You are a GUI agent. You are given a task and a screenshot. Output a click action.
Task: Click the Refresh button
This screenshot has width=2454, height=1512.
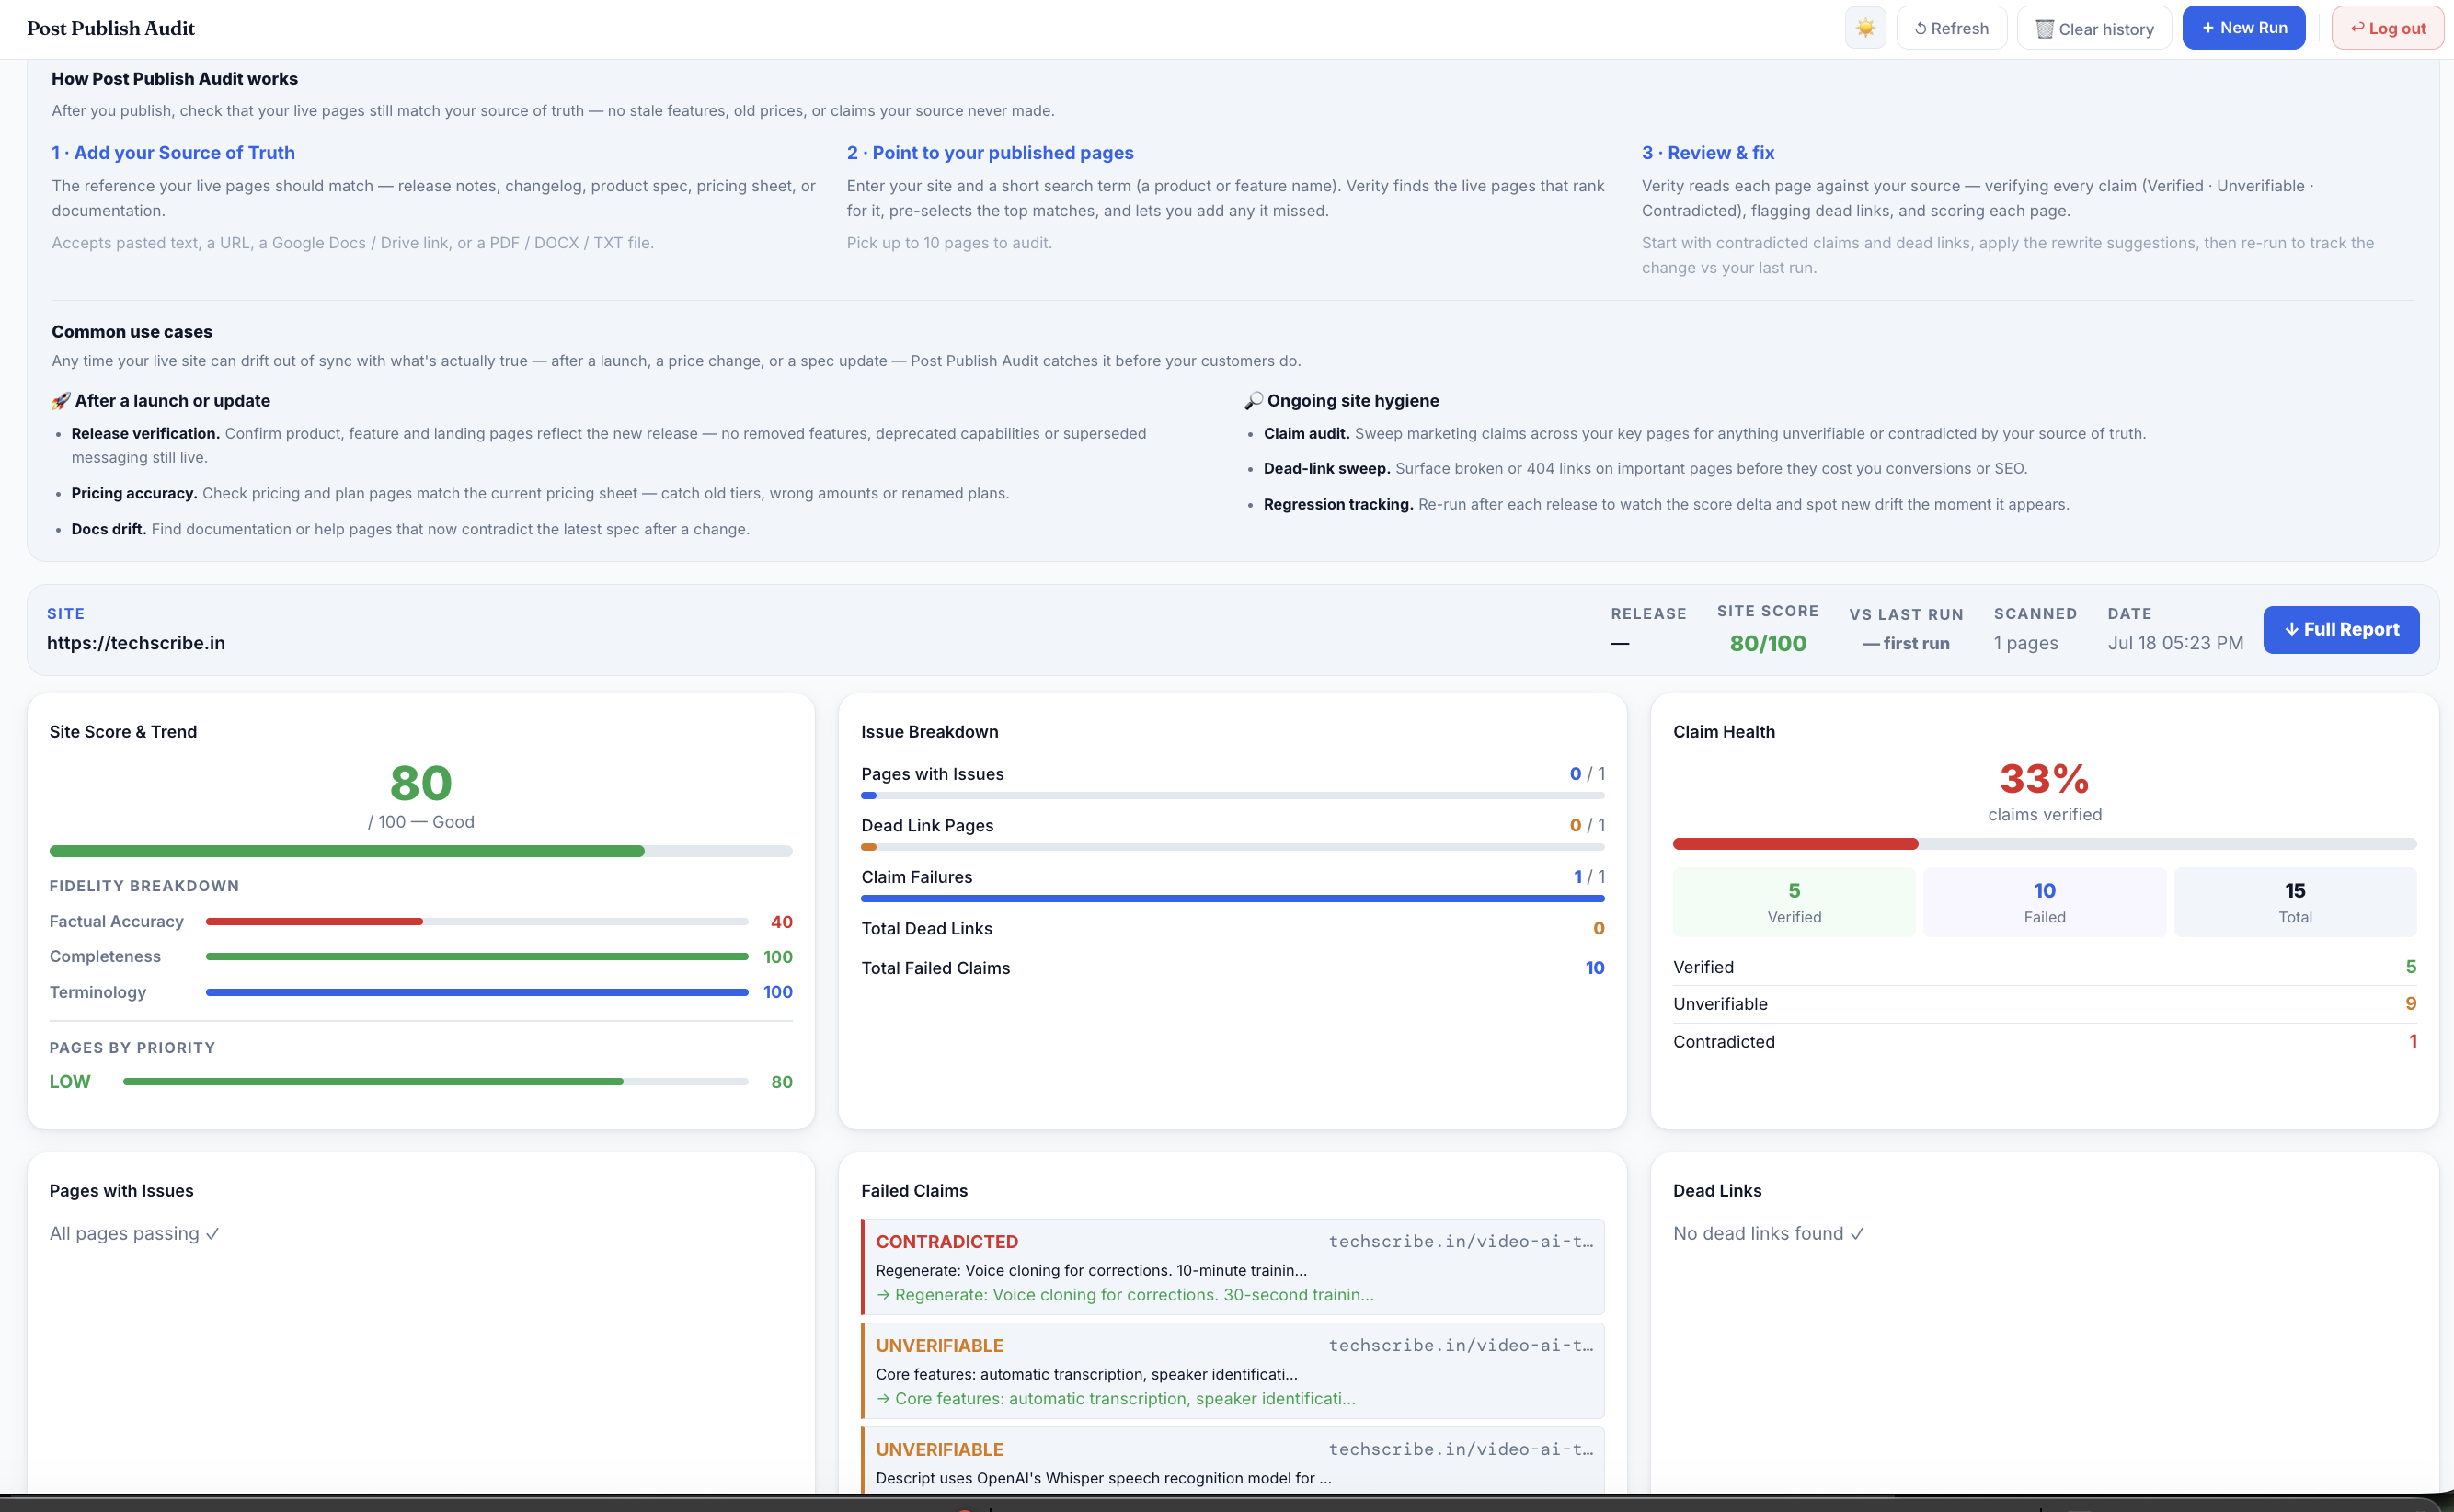[x=1951, y=28]
